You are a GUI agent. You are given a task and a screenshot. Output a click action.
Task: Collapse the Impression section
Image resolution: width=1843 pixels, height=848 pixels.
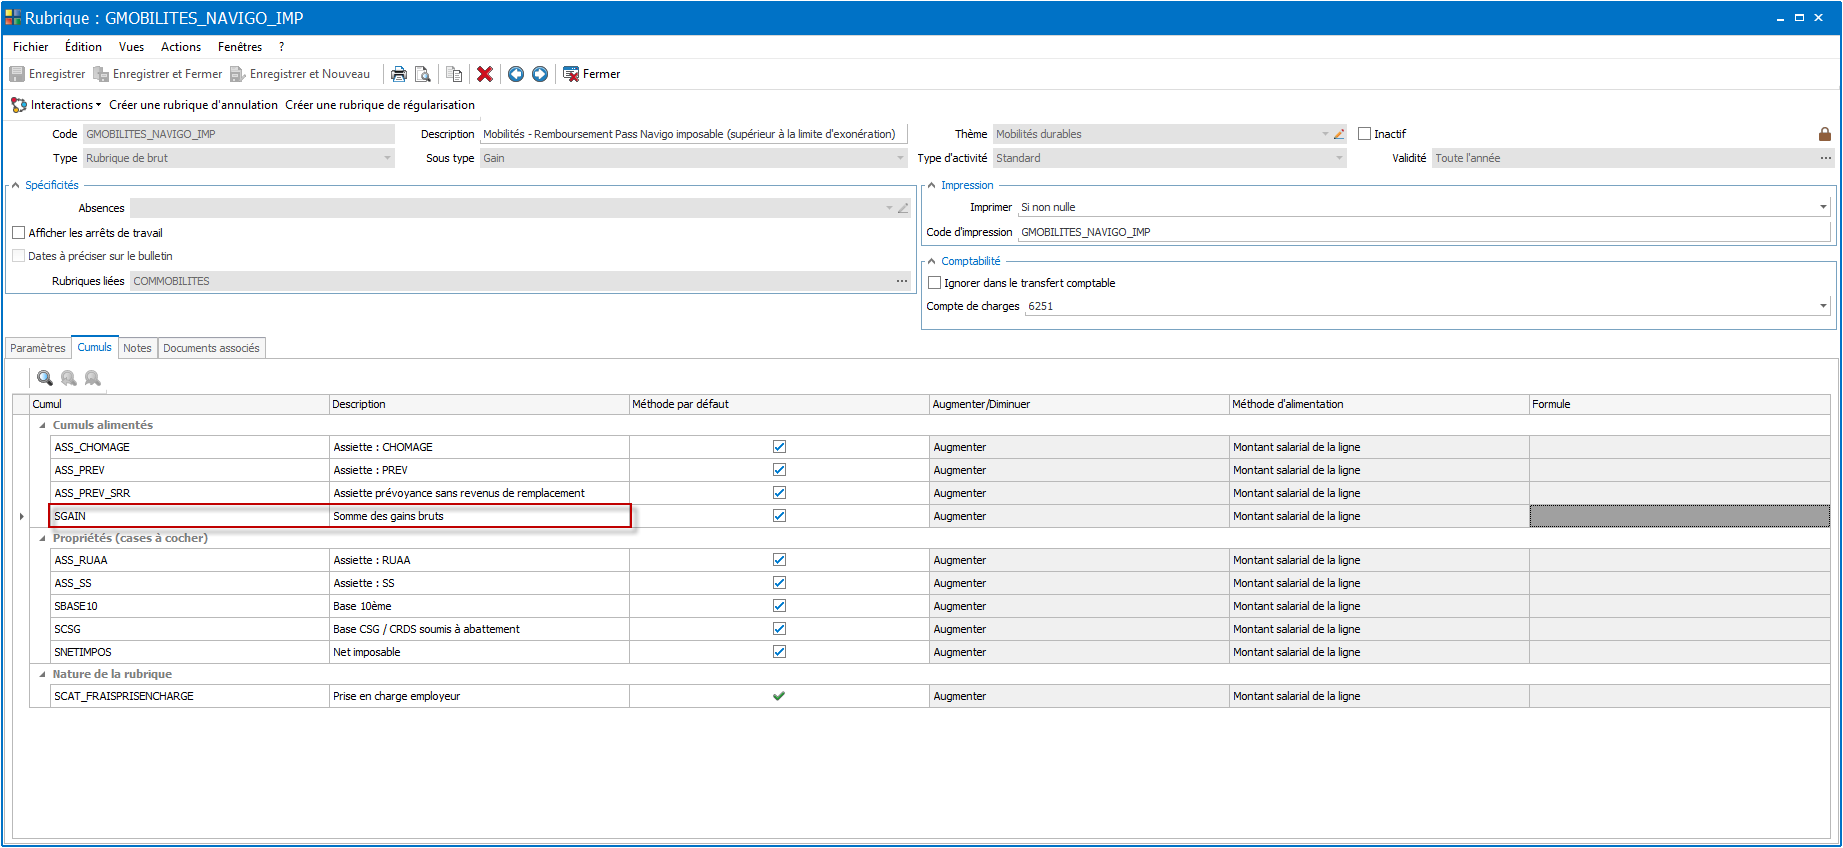pos(932,185)
